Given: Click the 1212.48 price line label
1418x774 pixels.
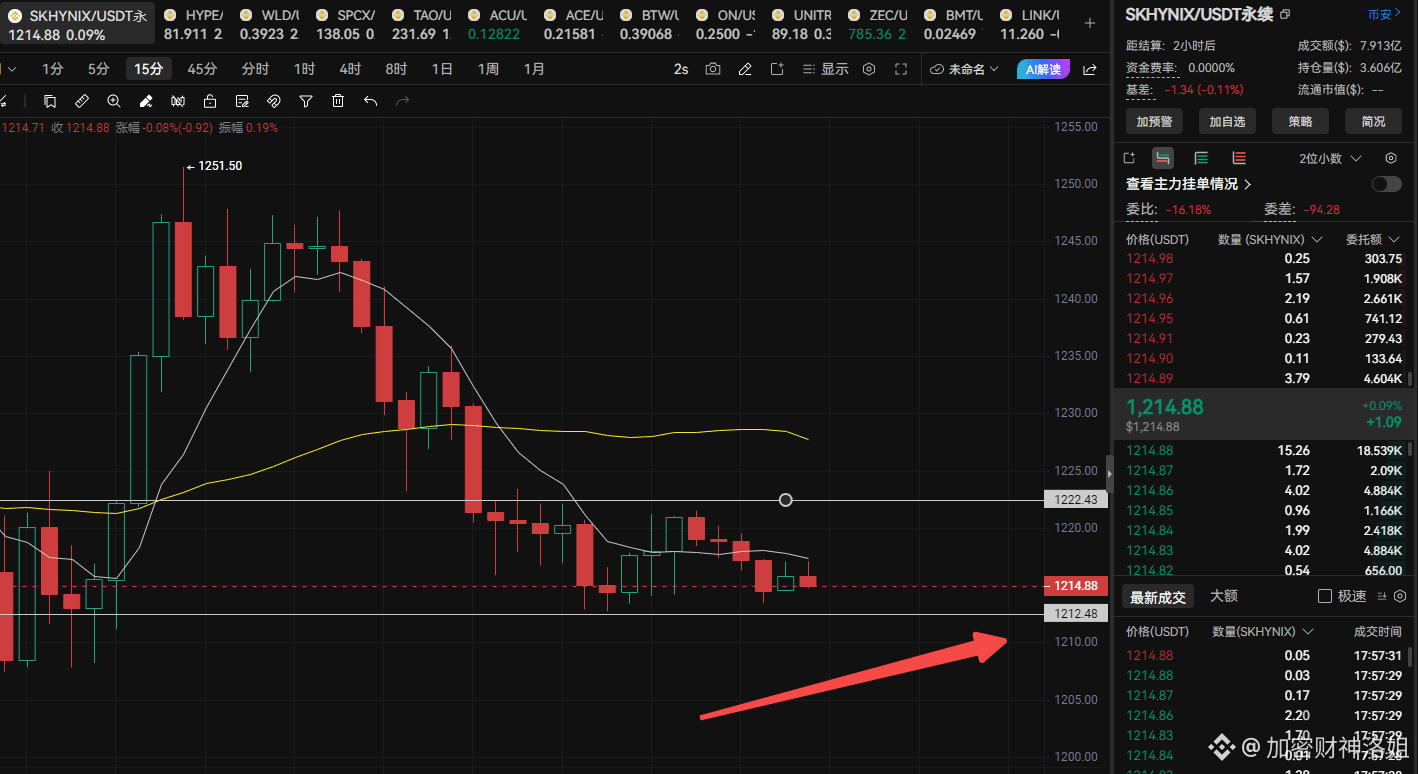Looking at the screenshot, I should (1075, 614).
